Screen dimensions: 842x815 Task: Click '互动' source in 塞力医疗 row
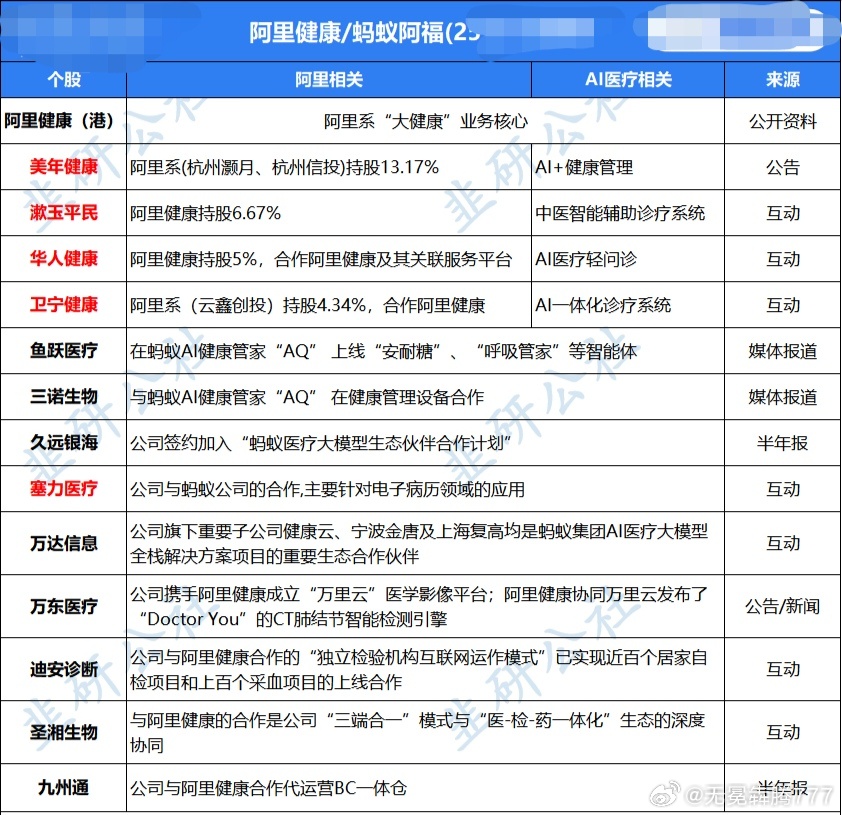[782, 489]
